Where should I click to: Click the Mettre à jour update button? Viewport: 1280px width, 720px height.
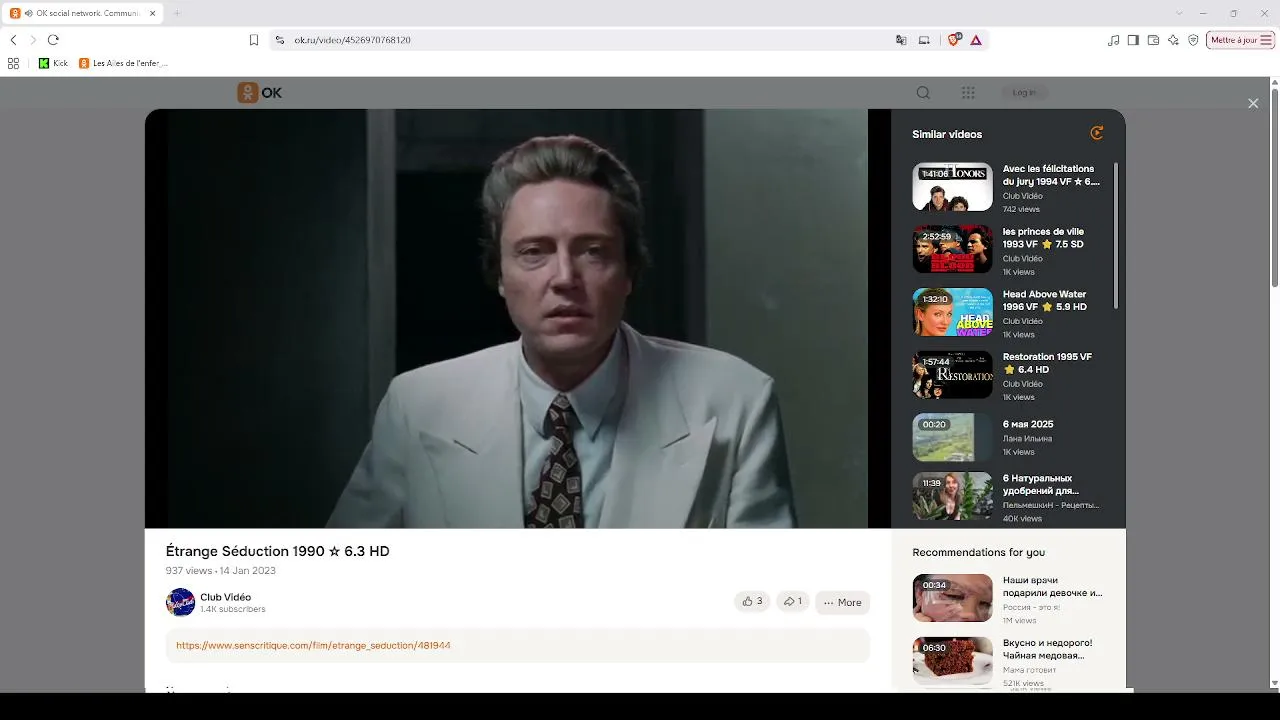coord(1240,40)
